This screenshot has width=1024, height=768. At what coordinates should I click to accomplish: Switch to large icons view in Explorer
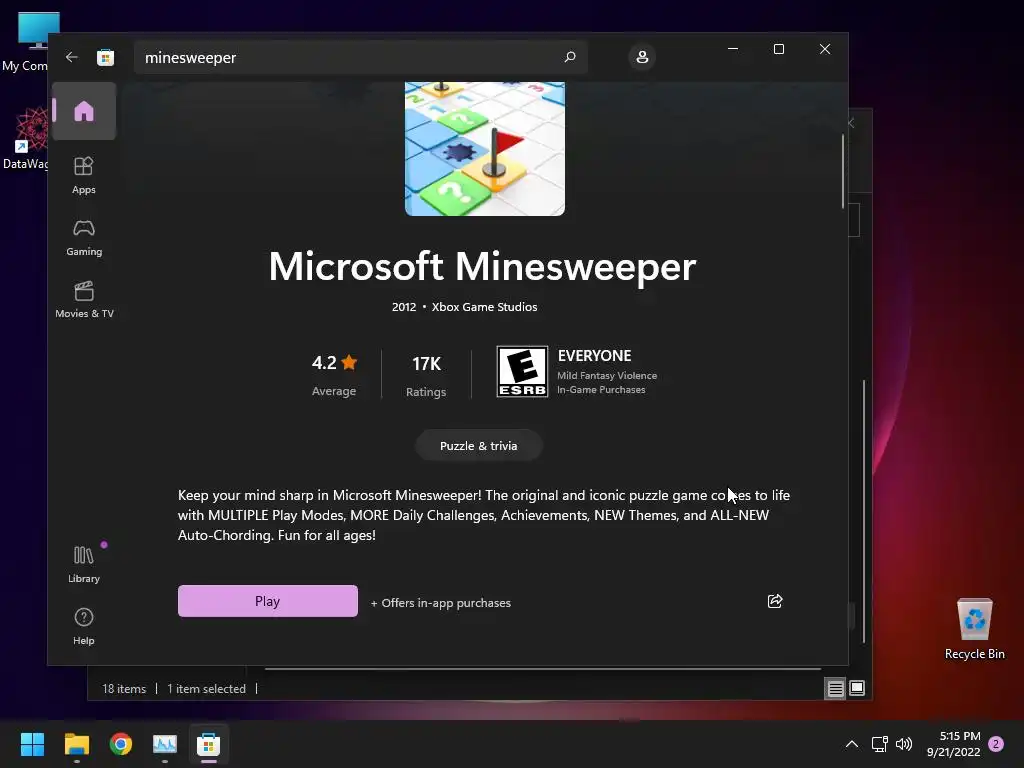tap(857, 688)
